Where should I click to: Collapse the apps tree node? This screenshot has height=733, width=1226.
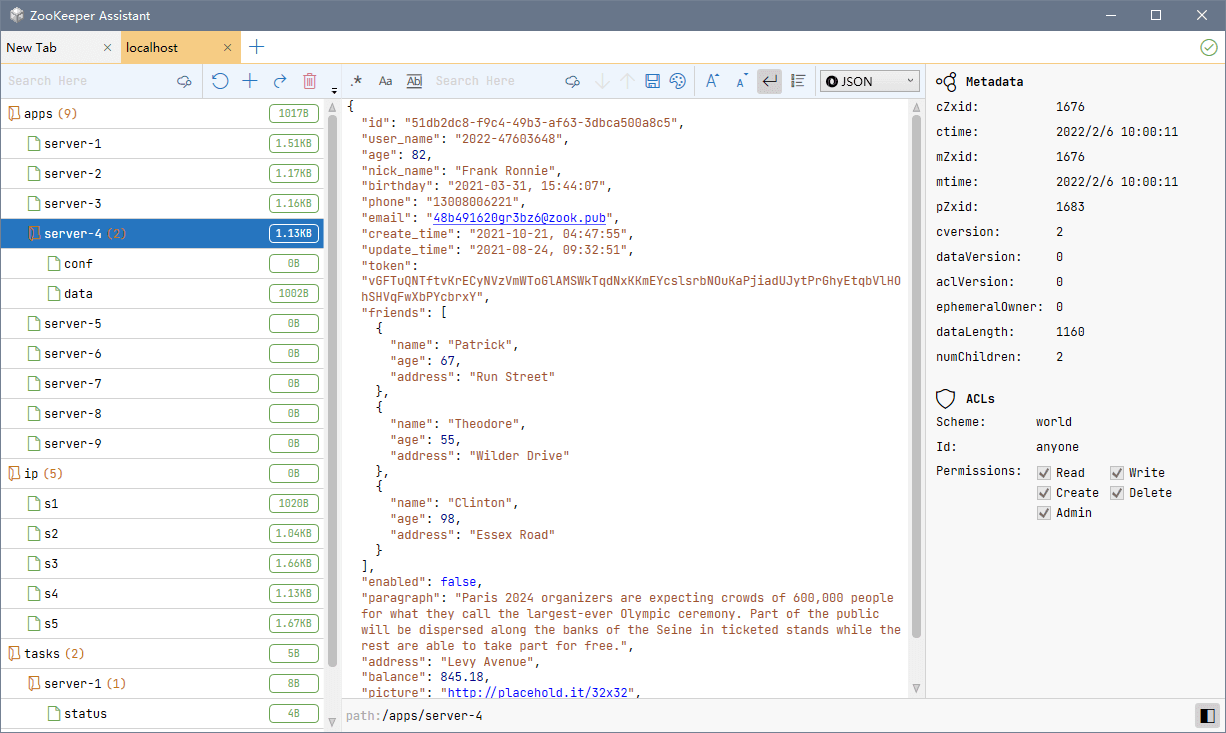[14, 114]
